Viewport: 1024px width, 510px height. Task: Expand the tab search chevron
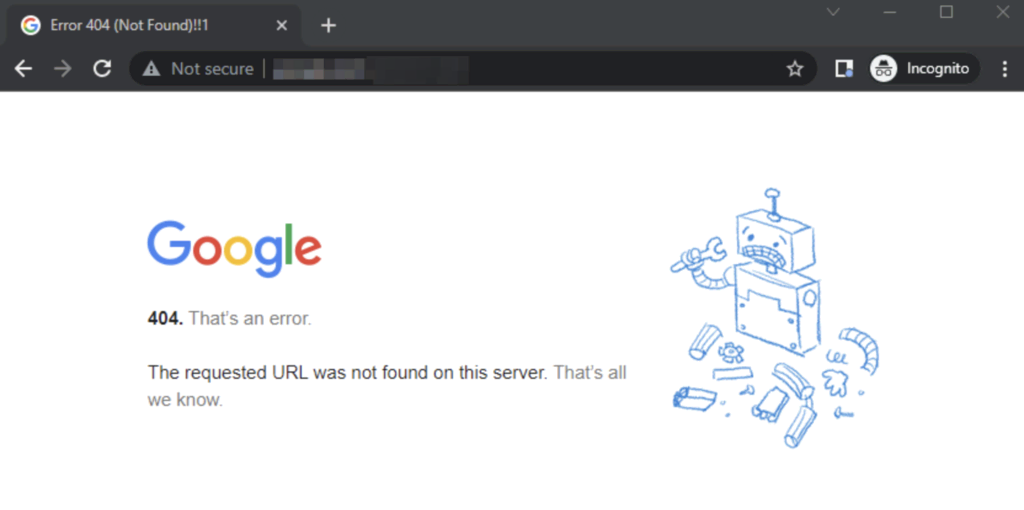pyautogui.click(x=833, y=12)
